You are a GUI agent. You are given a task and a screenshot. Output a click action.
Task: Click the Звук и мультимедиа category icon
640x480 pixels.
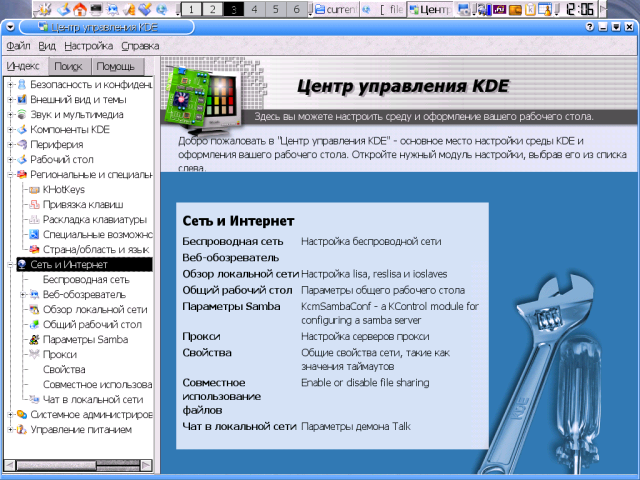[x=22, y=114]
